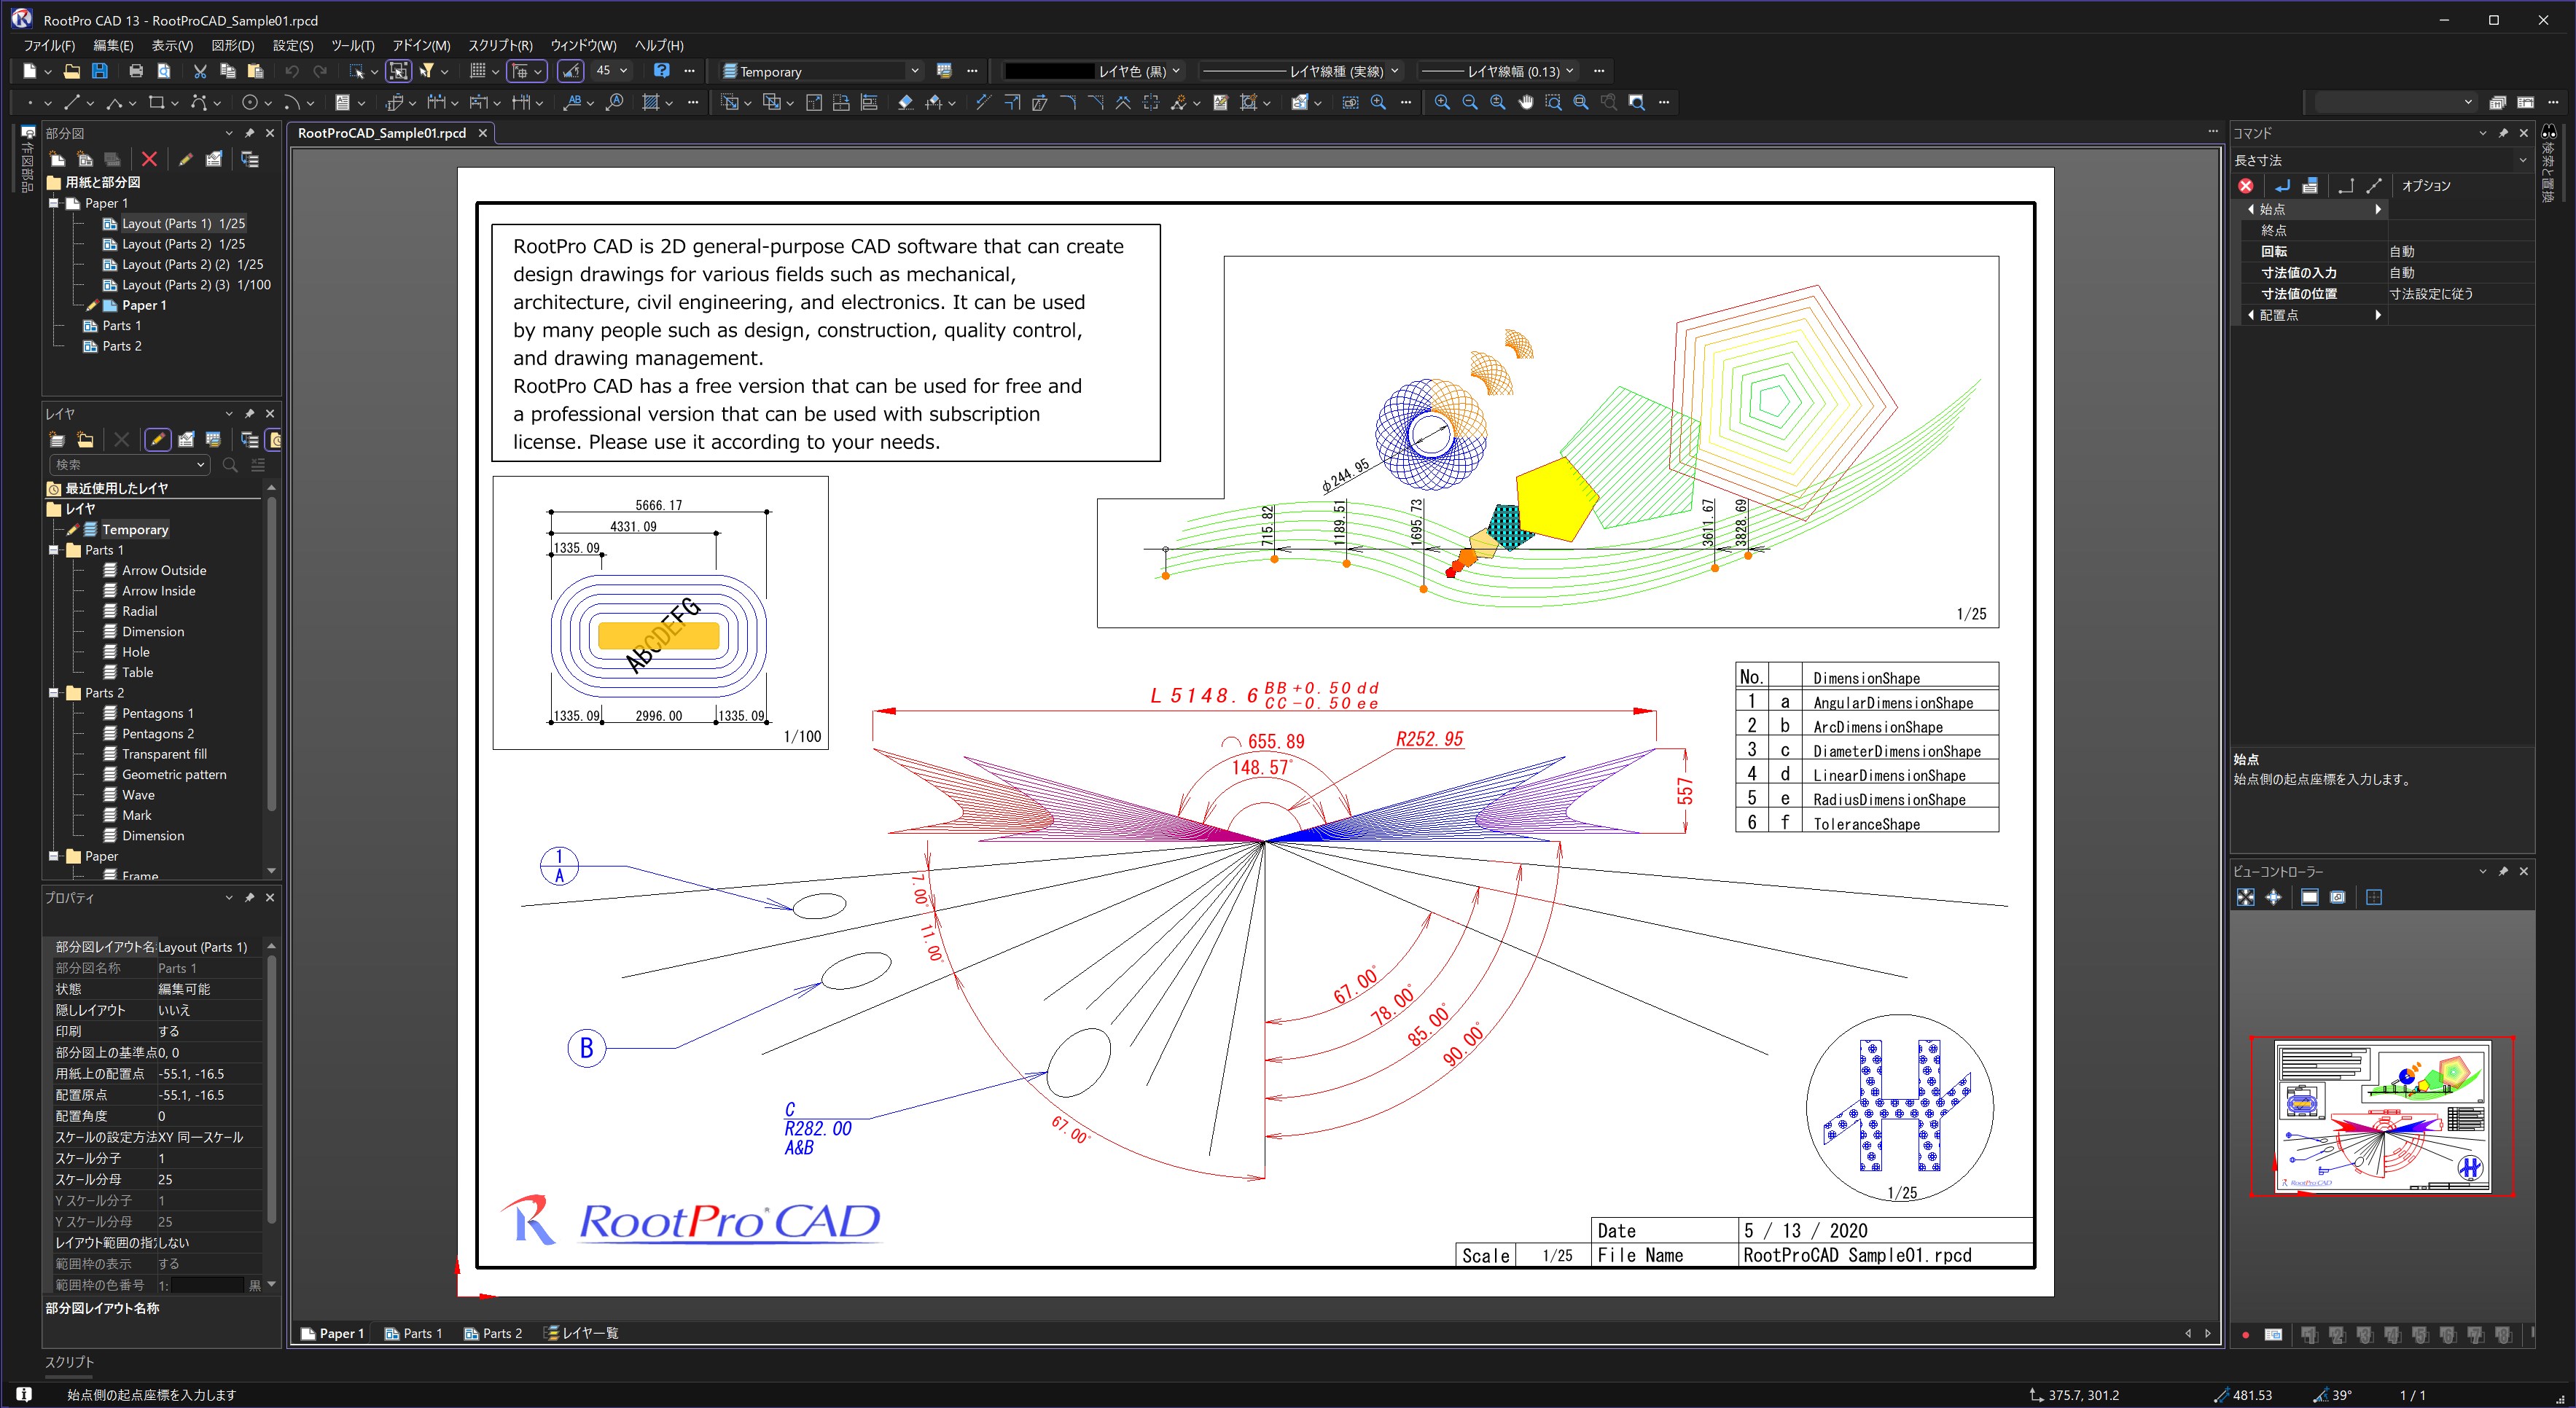Open the ファイル(F) menu
The width and height of the screenshot is (2576, 1408).
coord(49,45)
